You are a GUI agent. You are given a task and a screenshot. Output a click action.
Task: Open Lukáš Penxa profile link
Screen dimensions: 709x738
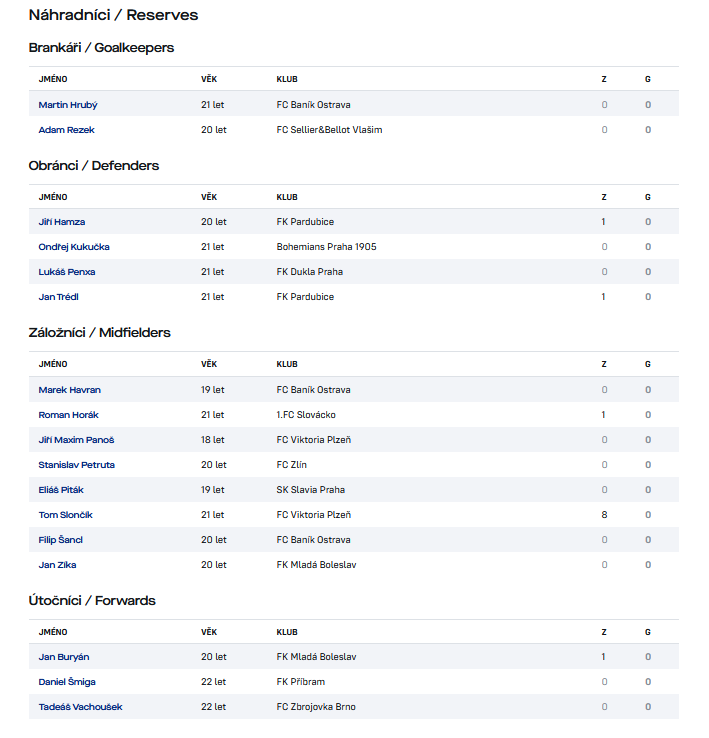click(x=67, y=272)
